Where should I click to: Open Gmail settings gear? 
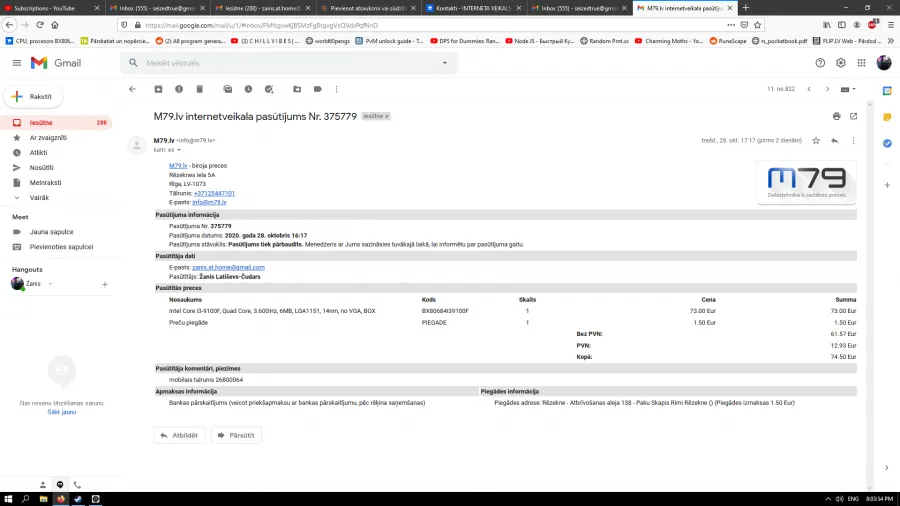[841, 63]
